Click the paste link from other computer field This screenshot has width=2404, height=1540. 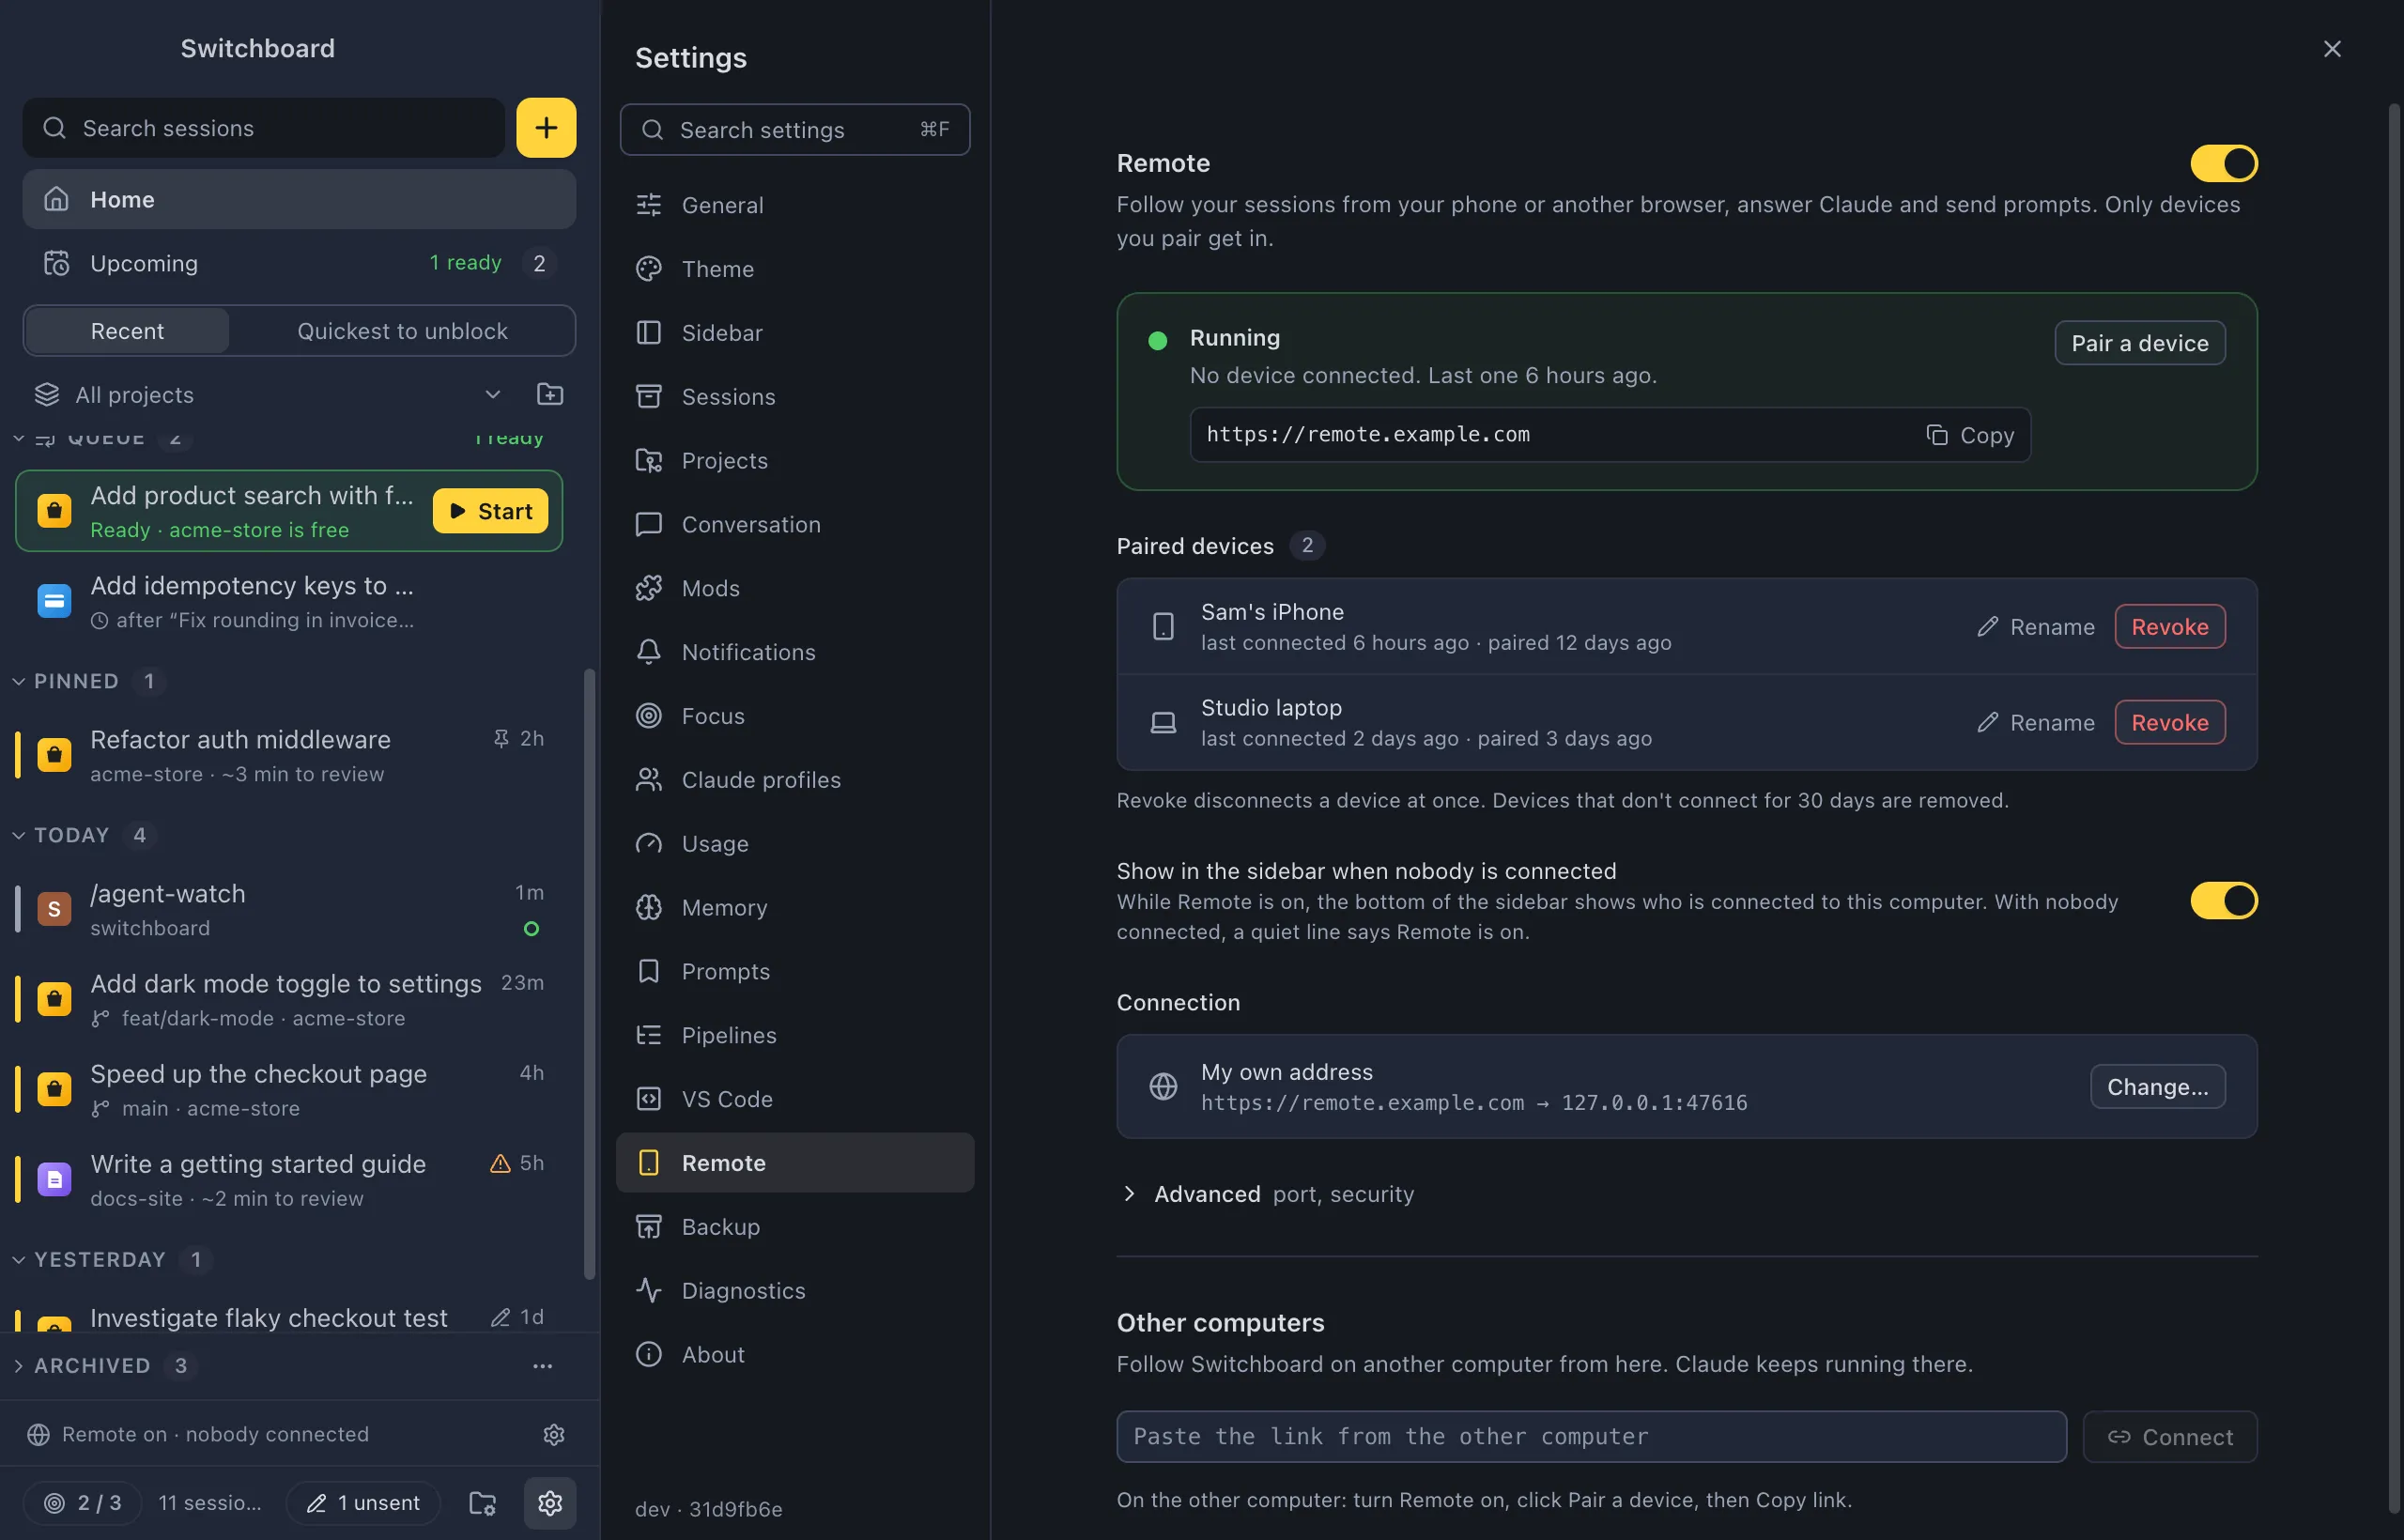tap(1591, 1437)
